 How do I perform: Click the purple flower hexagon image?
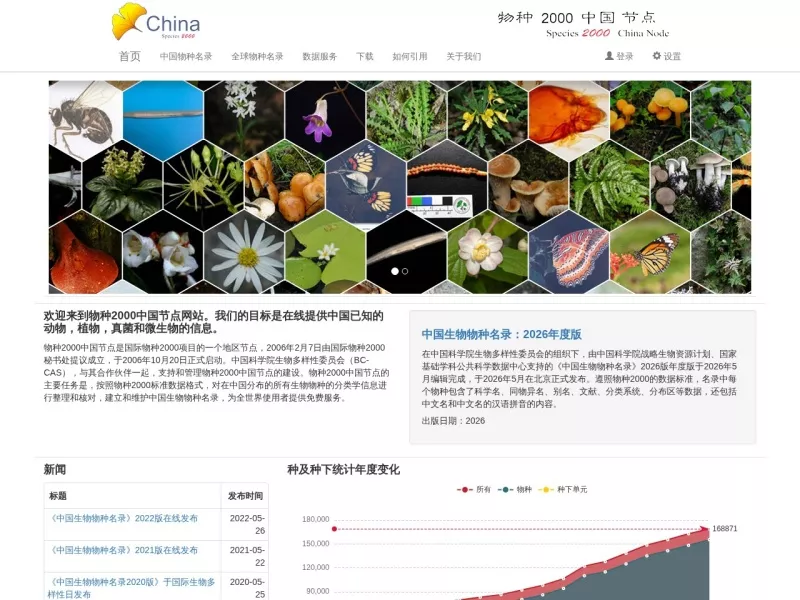(325, 118)
